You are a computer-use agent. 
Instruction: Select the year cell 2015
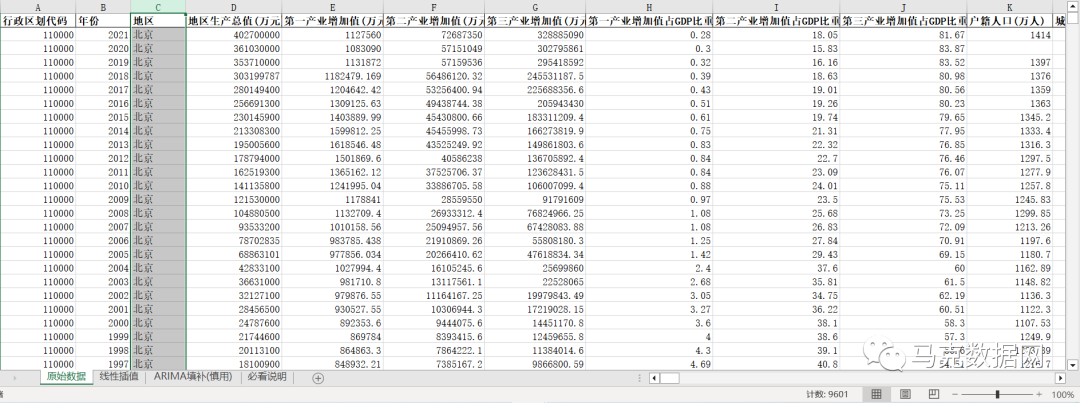[103, 117]
